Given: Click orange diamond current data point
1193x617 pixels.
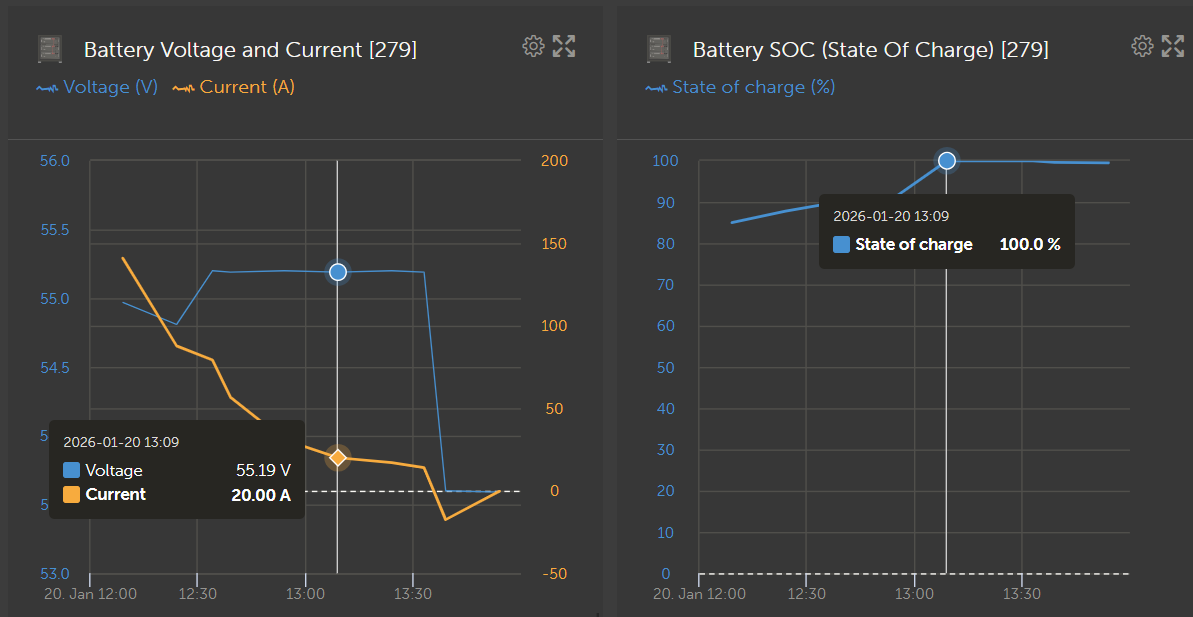Looking at the screenshot, I should coord(338,458).
